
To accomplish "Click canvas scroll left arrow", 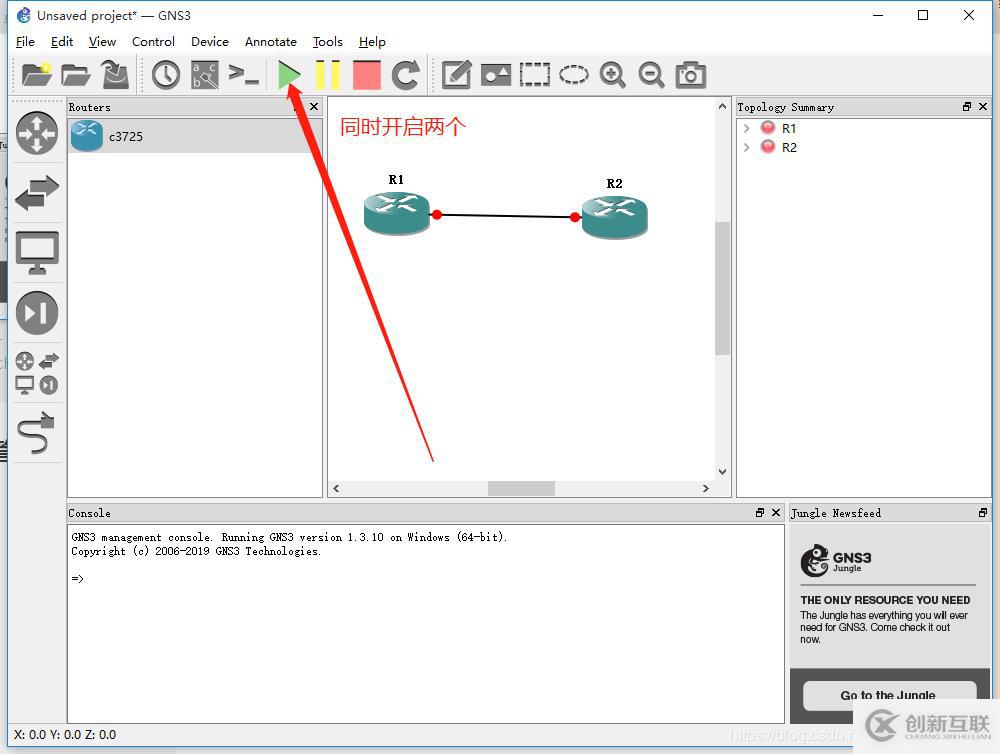I will point(336,489).
